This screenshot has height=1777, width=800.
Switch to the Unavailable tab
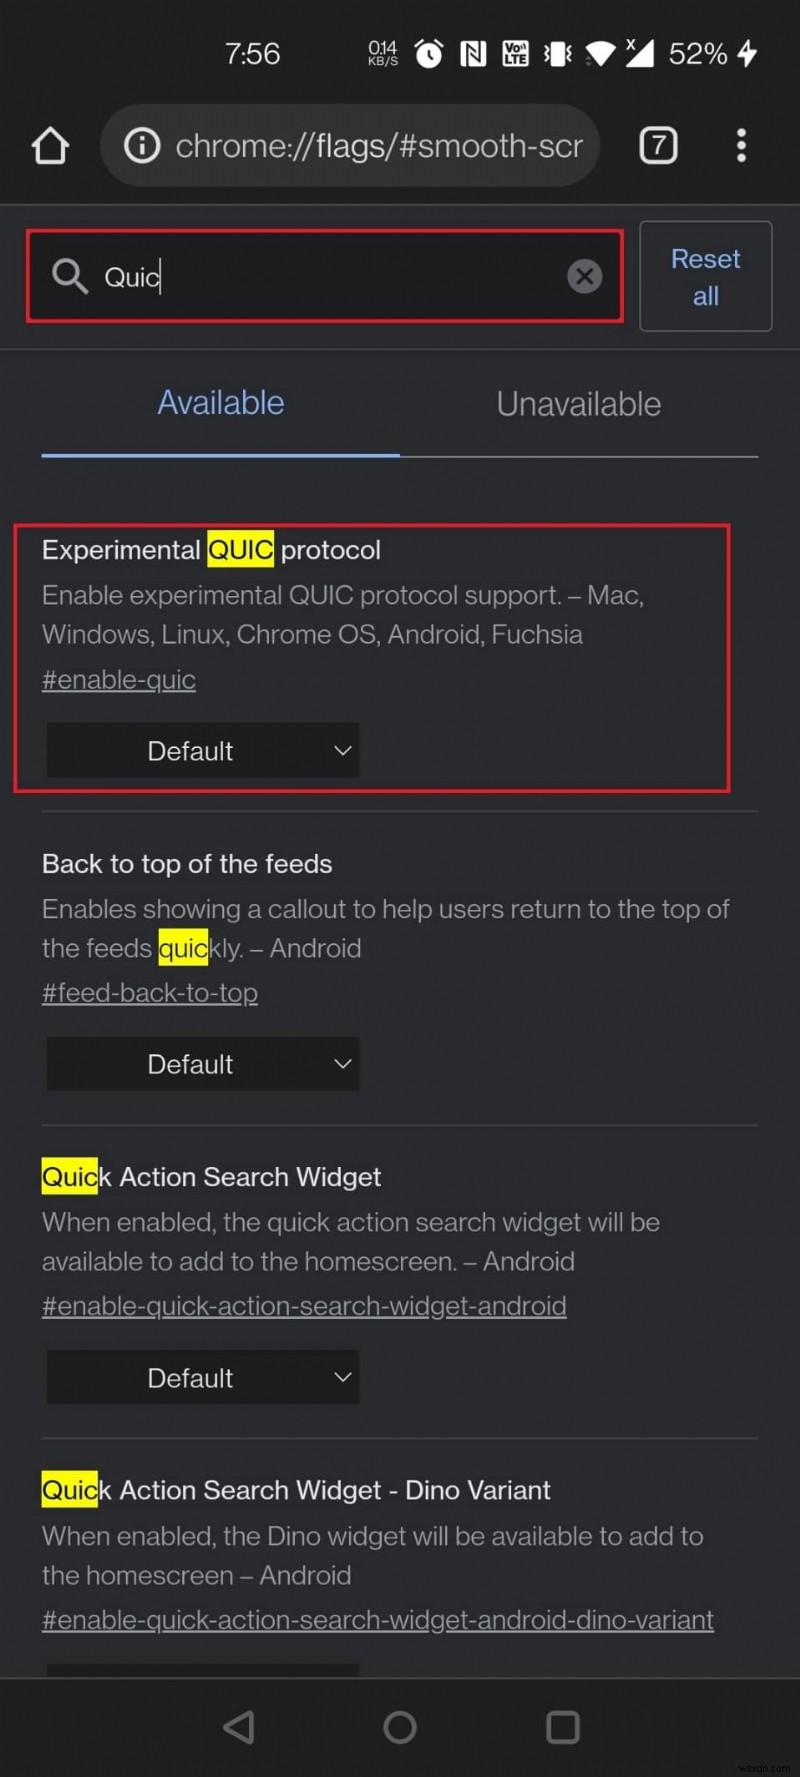pyautogui.click(x=578, y=403)
